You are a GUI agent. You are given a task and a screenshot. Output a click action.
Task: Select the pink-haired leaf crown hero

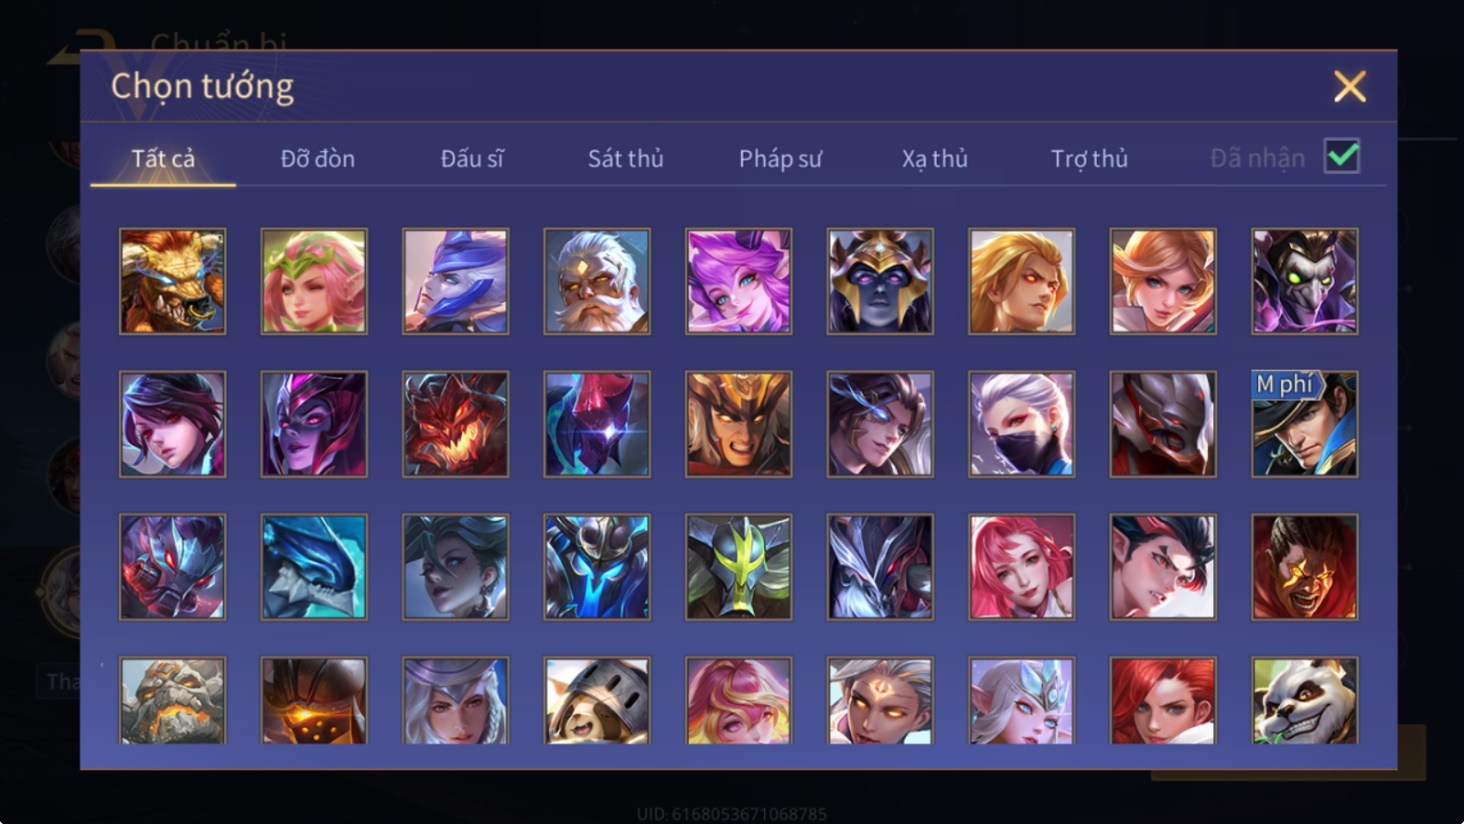coord(314,281)
